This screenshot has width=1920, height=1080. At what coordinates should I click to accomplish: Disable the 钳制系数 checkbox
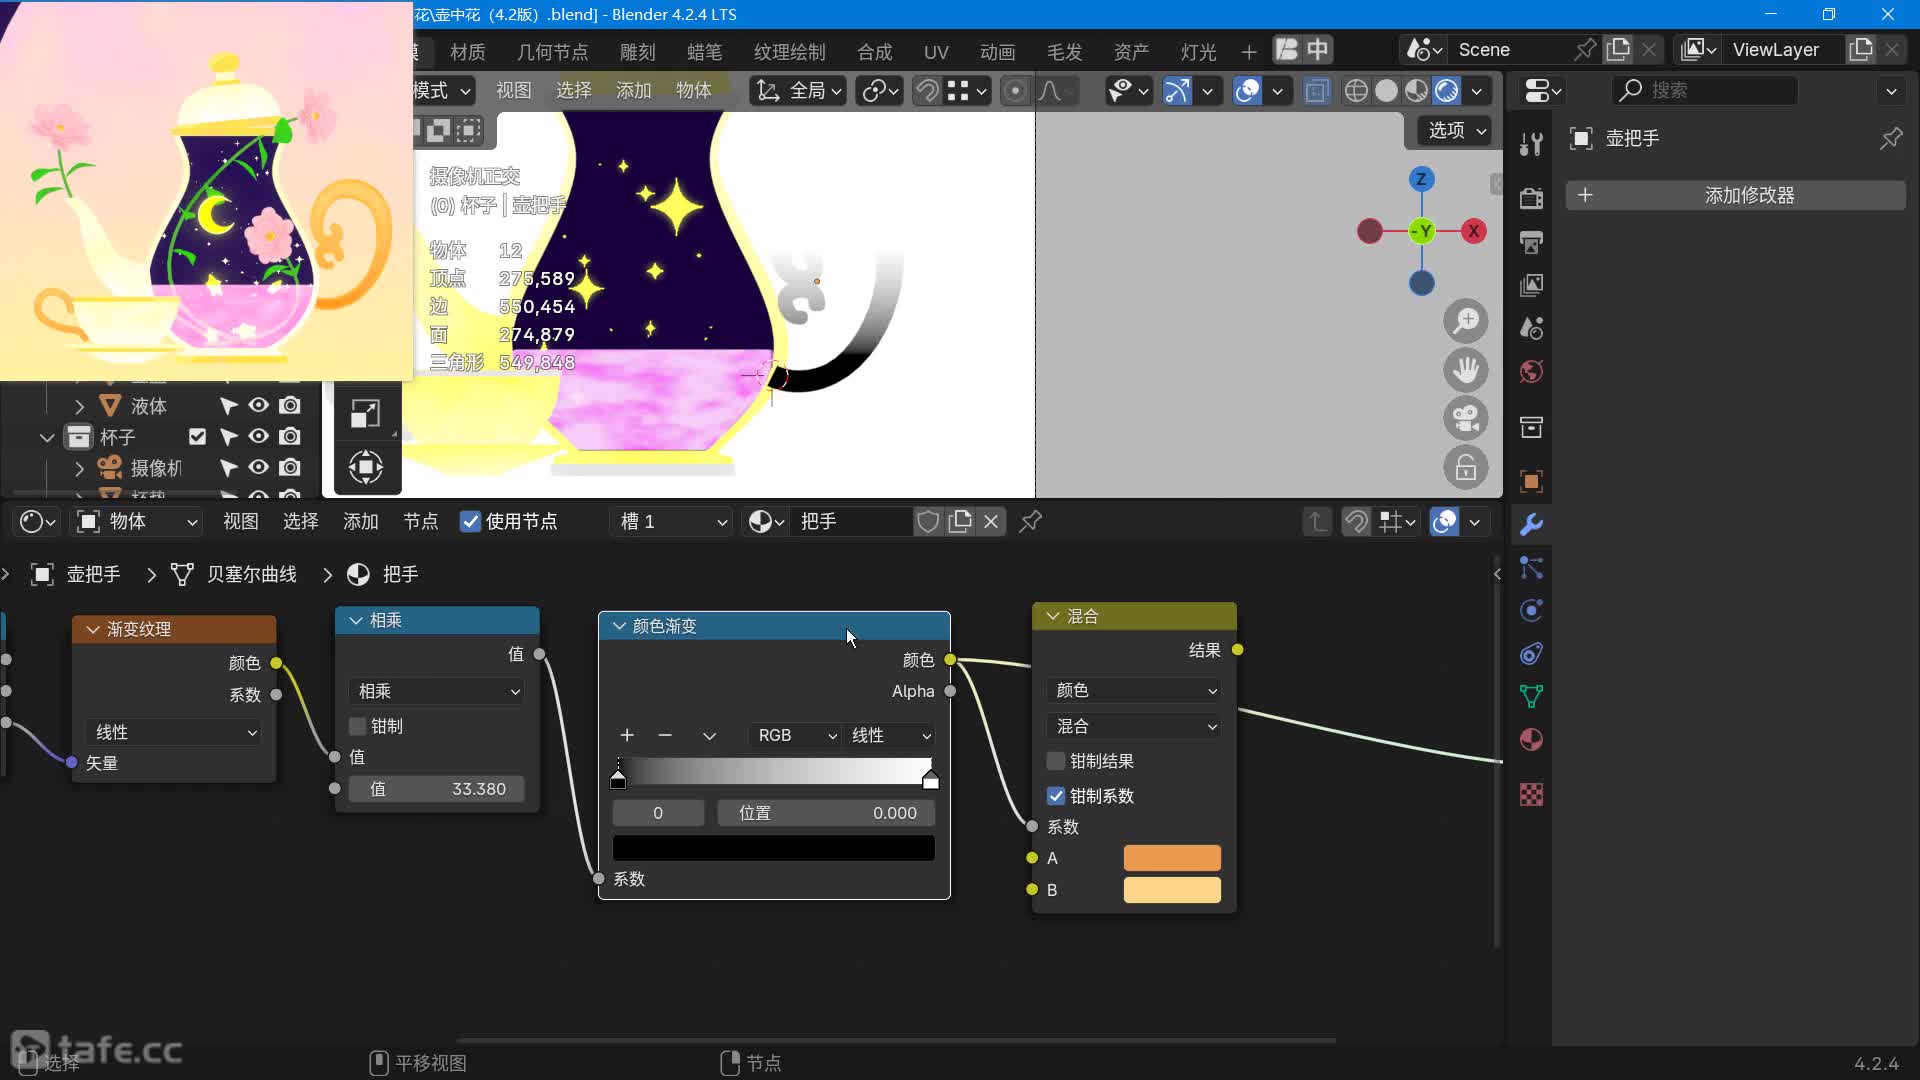pos(1055,796)
